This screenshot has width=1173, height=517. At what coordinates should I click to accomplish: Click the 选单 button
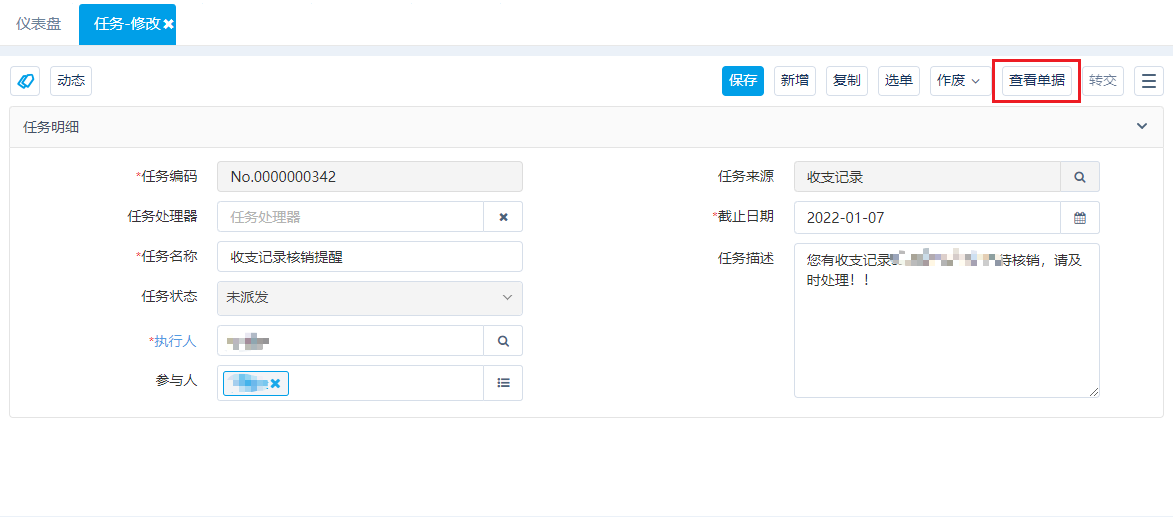(898, 81)
